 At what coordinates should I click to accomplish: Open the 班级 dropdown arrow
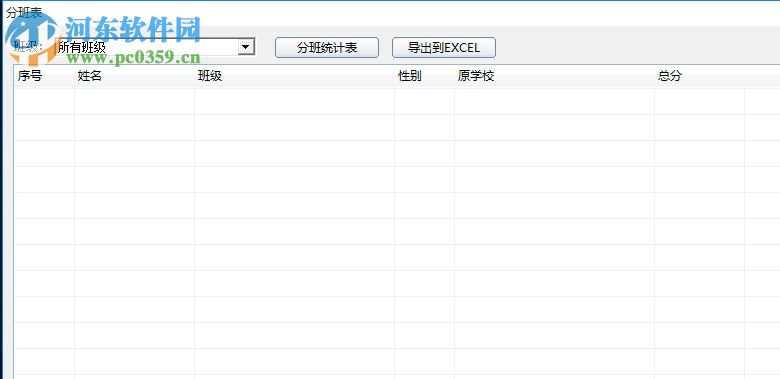245,47
